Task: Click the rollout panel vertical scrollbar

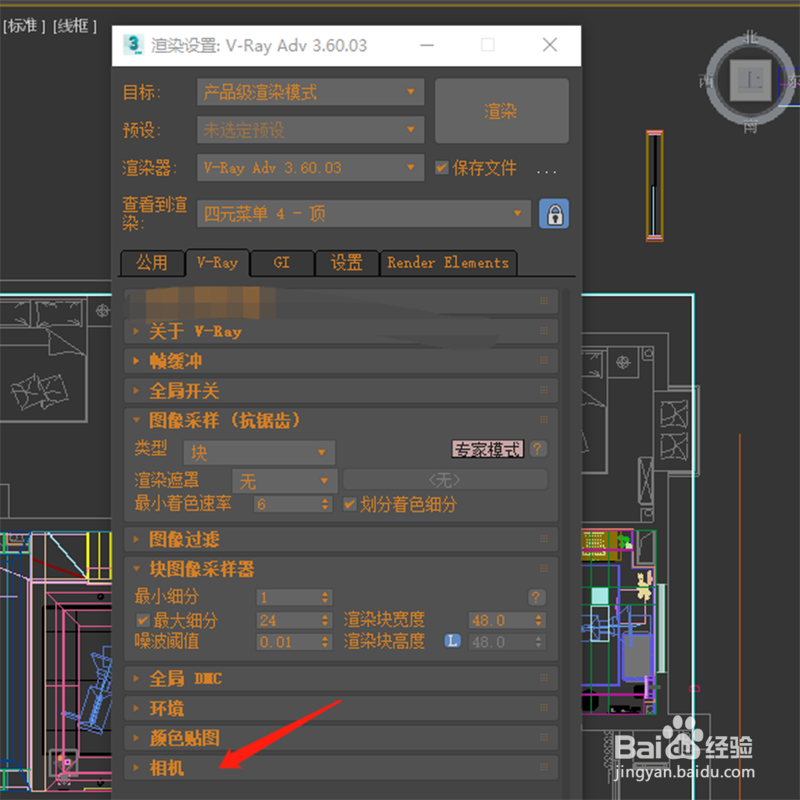Action: click(566, 541)
